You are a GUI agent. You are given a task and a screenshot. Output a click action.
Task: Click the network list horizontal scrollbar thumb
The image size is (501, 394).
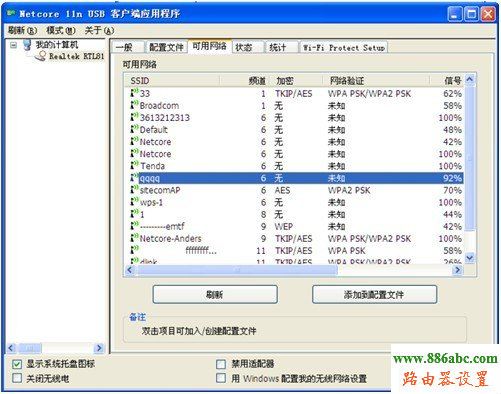pos(237,270)
